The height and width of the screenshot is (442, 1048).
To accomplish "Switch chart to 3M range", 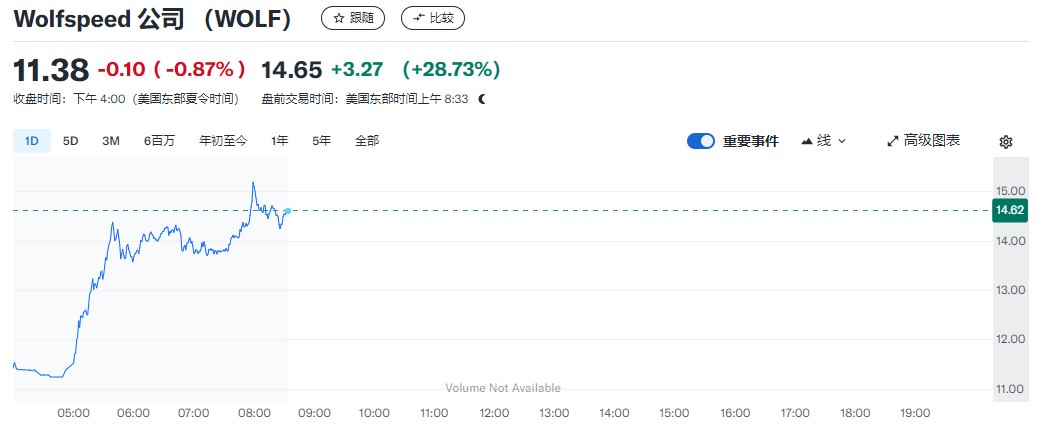I will pos(111,141).
